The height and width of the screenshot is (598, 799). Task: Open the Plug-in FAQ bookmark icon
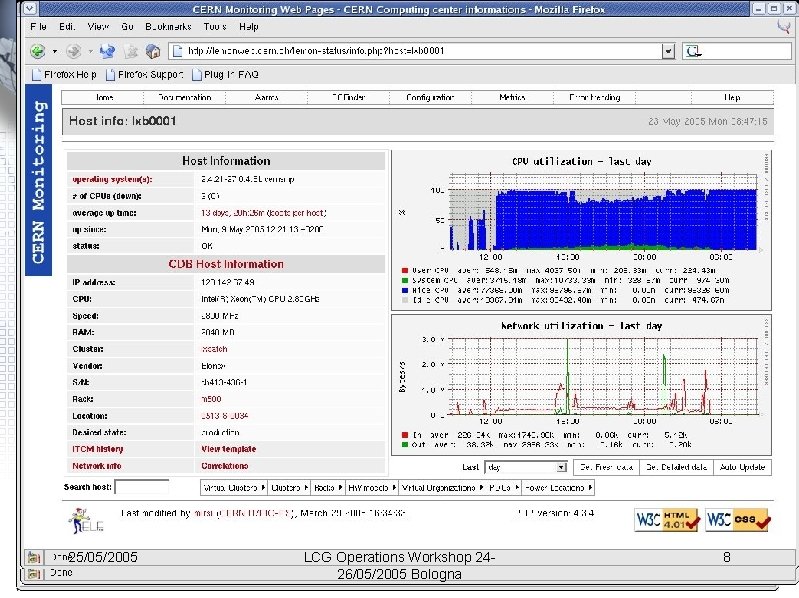197,75
